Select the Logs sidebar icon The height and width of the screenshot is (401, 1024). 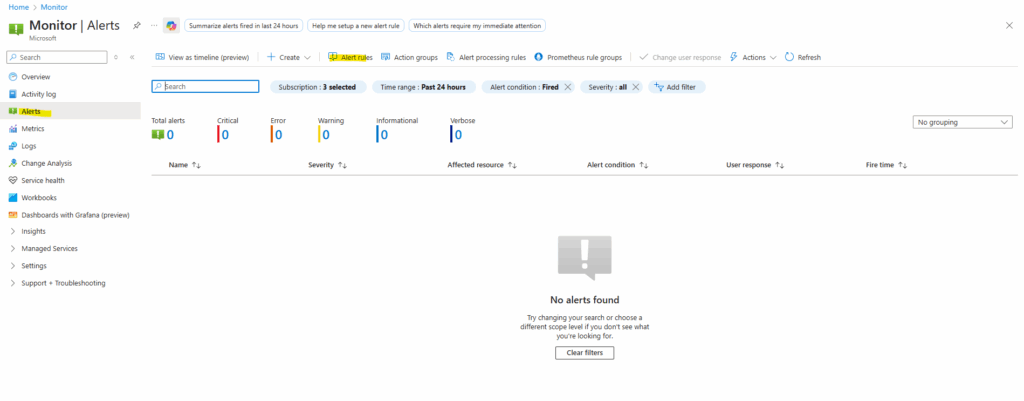tap(13, 146)
